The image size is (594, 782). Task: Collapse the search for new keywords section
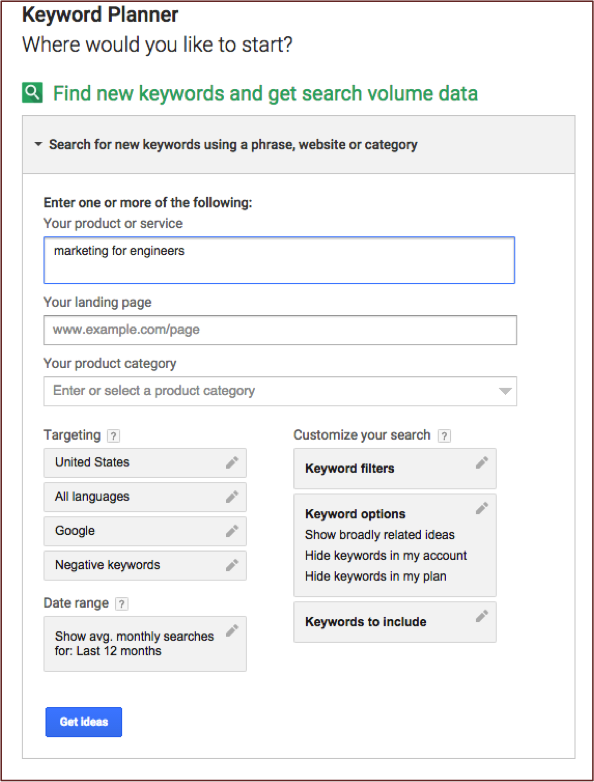pos(38,144)
